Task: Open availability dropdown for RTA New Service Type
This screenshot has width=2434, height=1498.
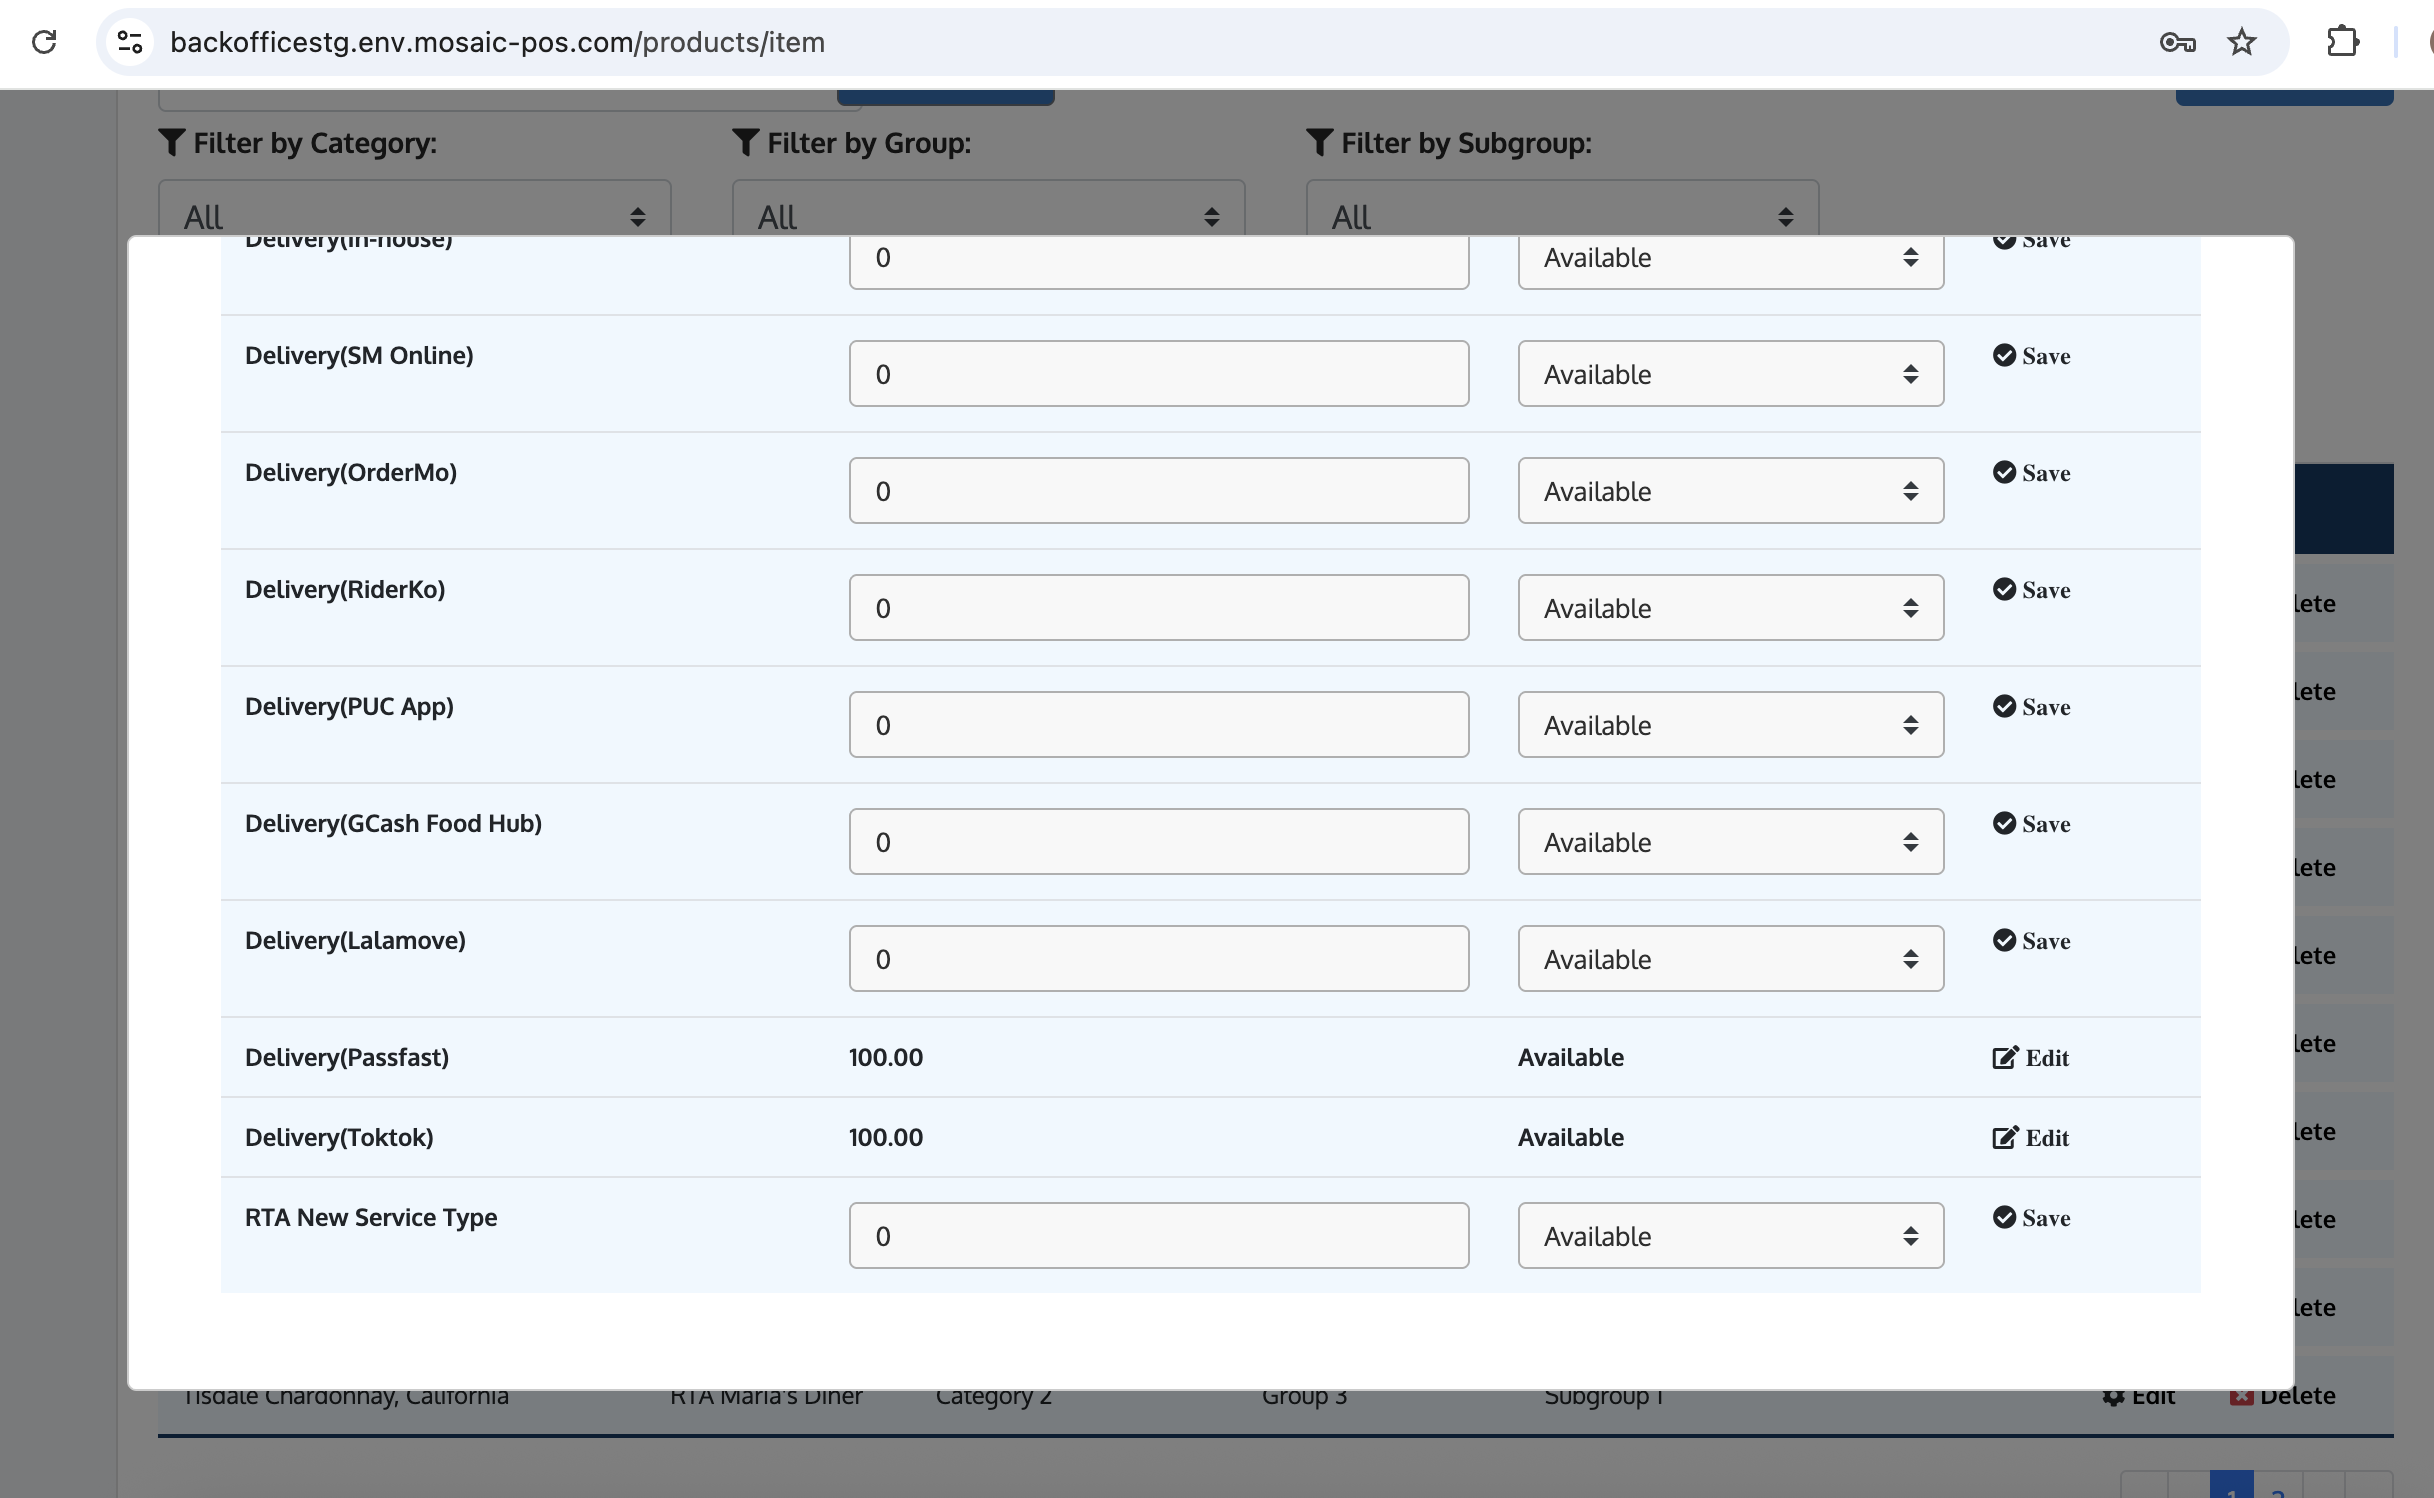Action: [x=1730, y=1236]
